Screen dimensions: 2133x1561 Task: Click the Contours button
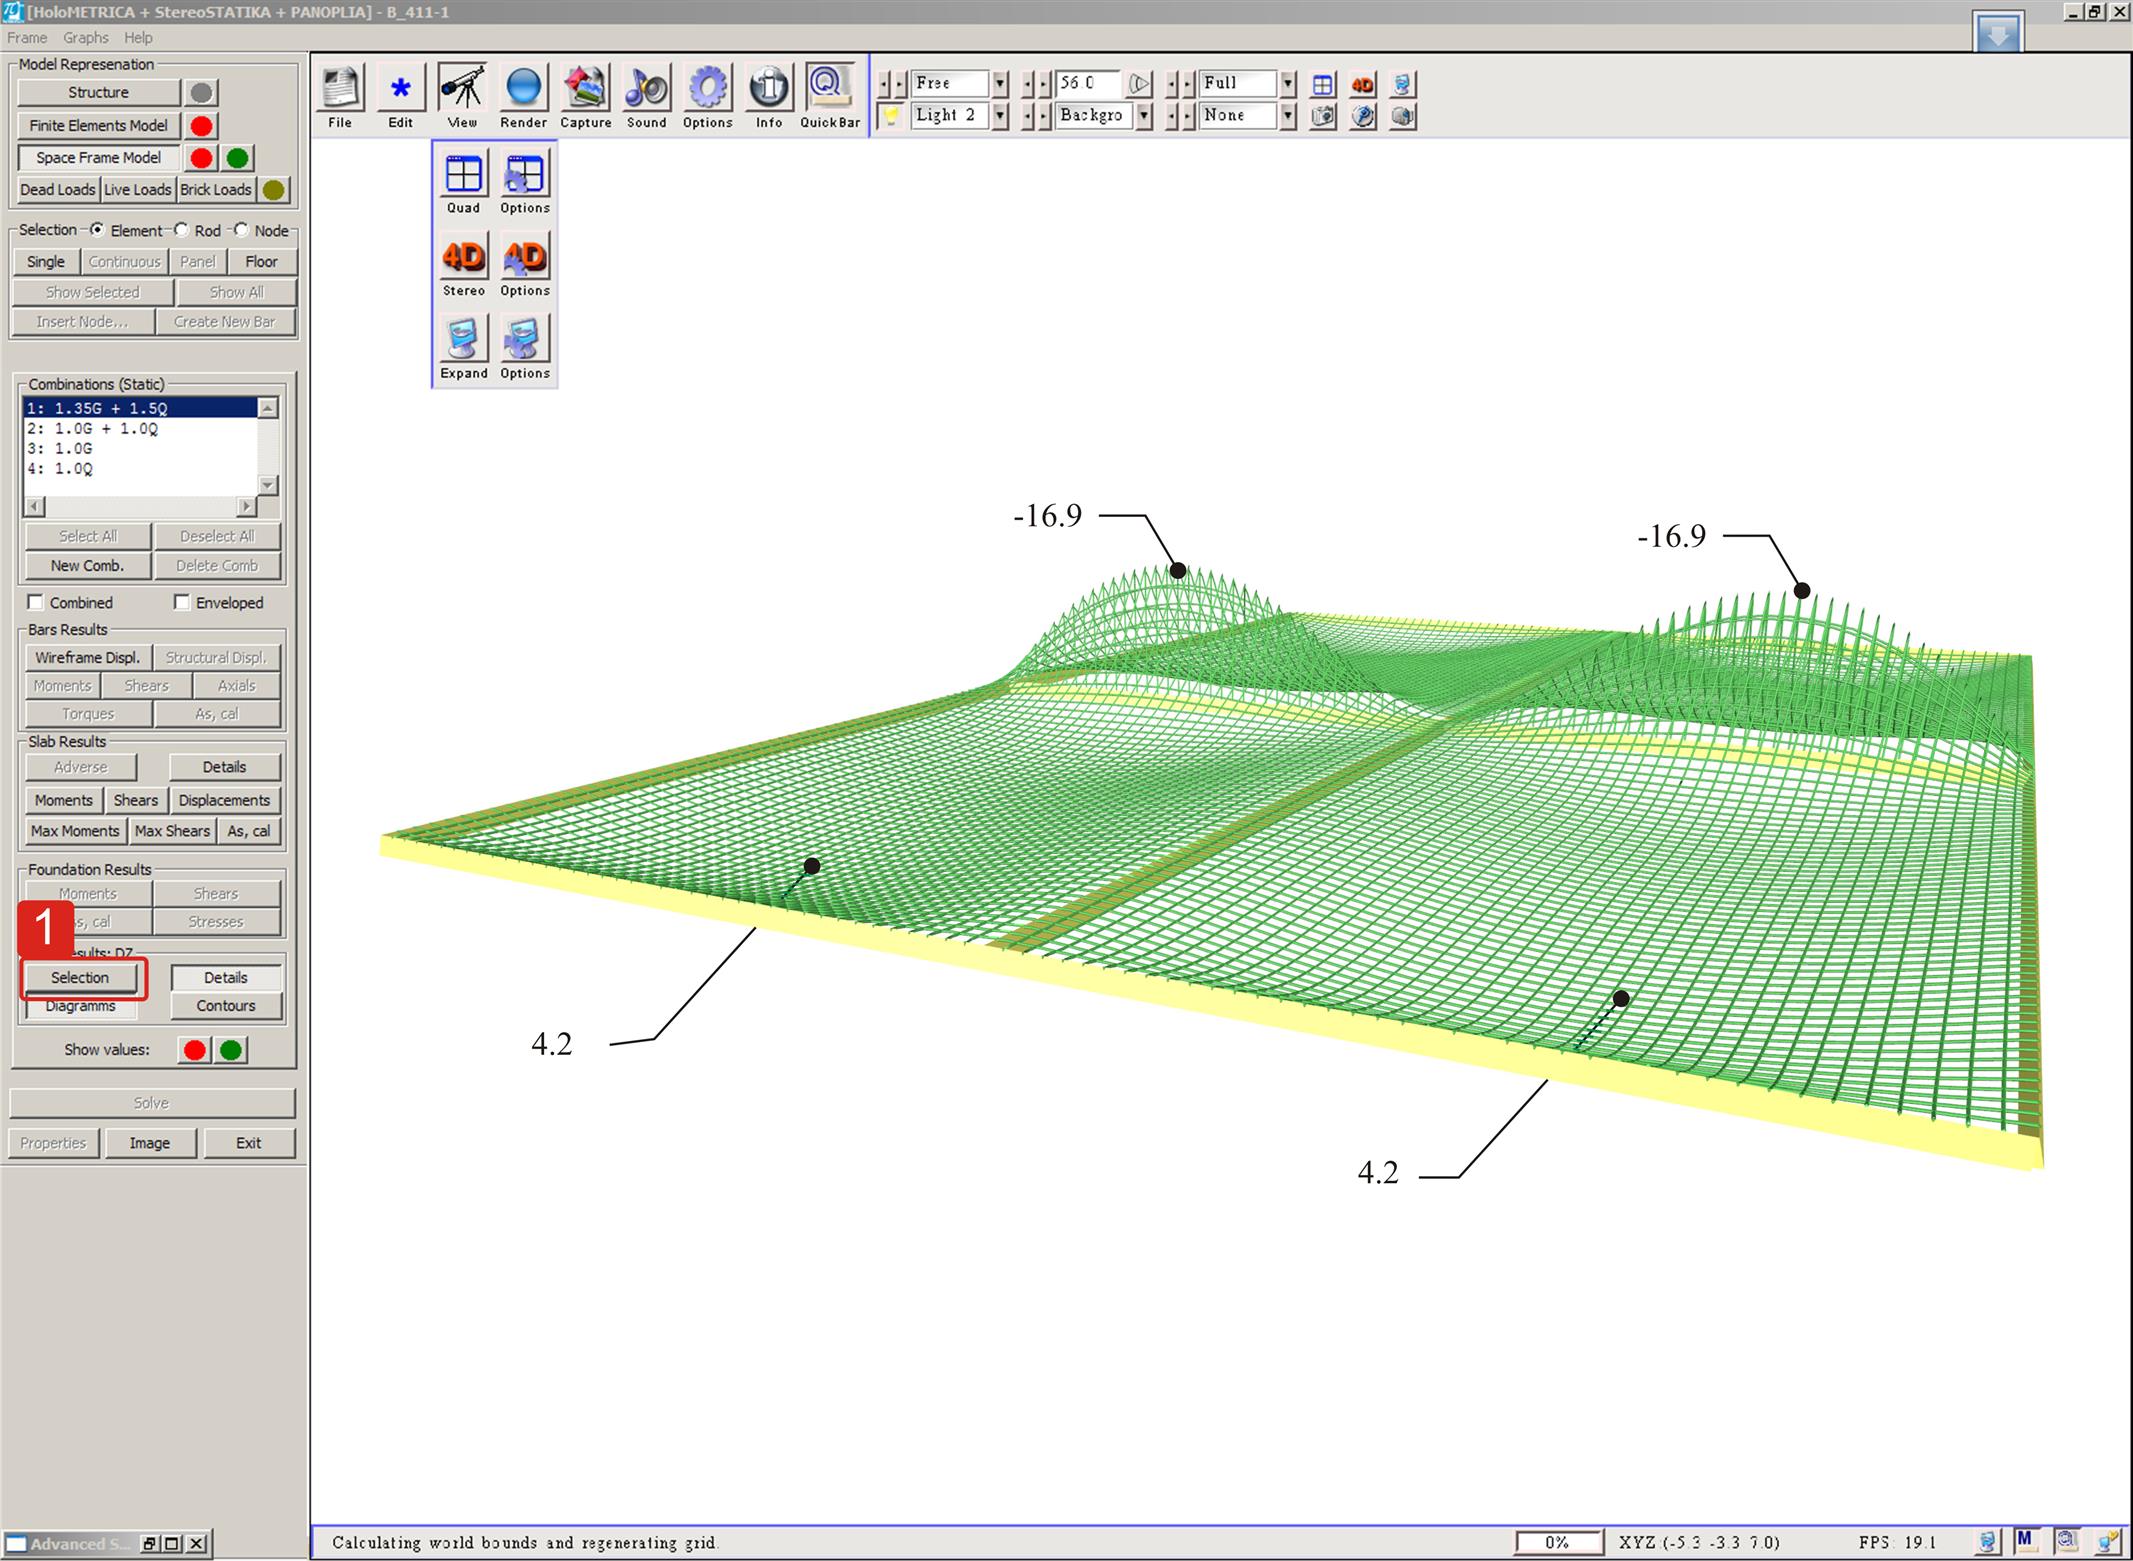pyautogui.click(x=226, y=1006)
